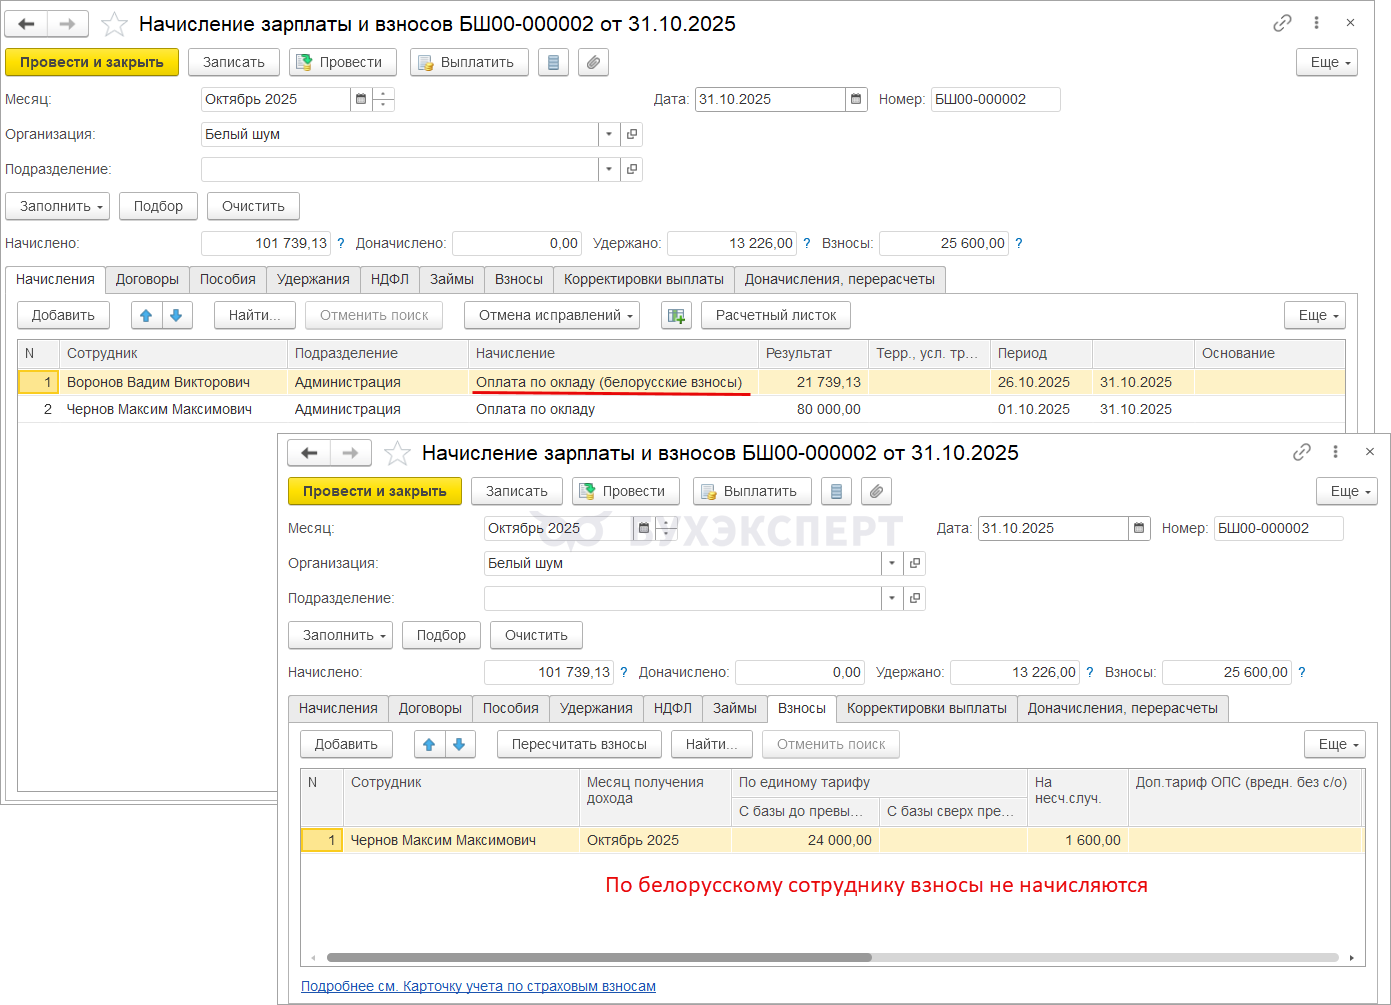Move row down arrow in Начисления tab

[x=176, y=315]
